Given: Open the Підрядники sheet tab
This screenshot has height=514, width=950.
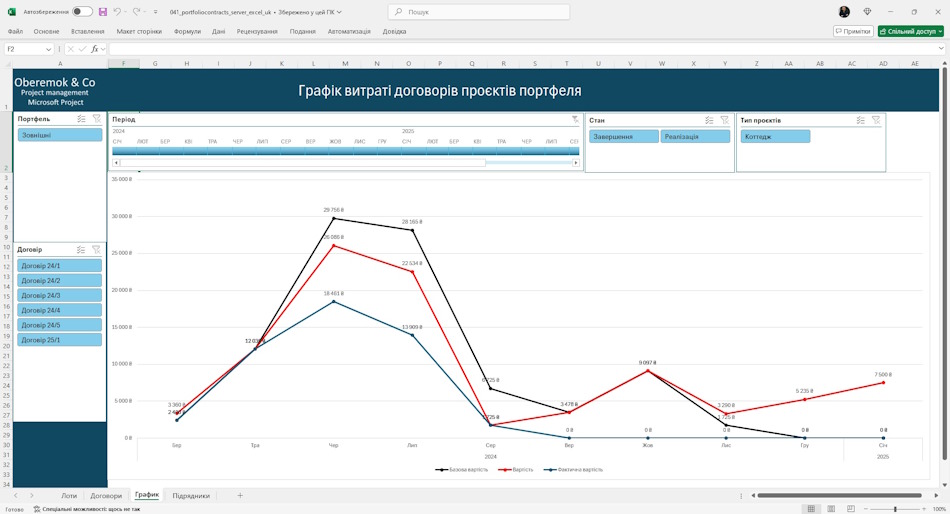Looking at the screenshot, I should 191,496.
